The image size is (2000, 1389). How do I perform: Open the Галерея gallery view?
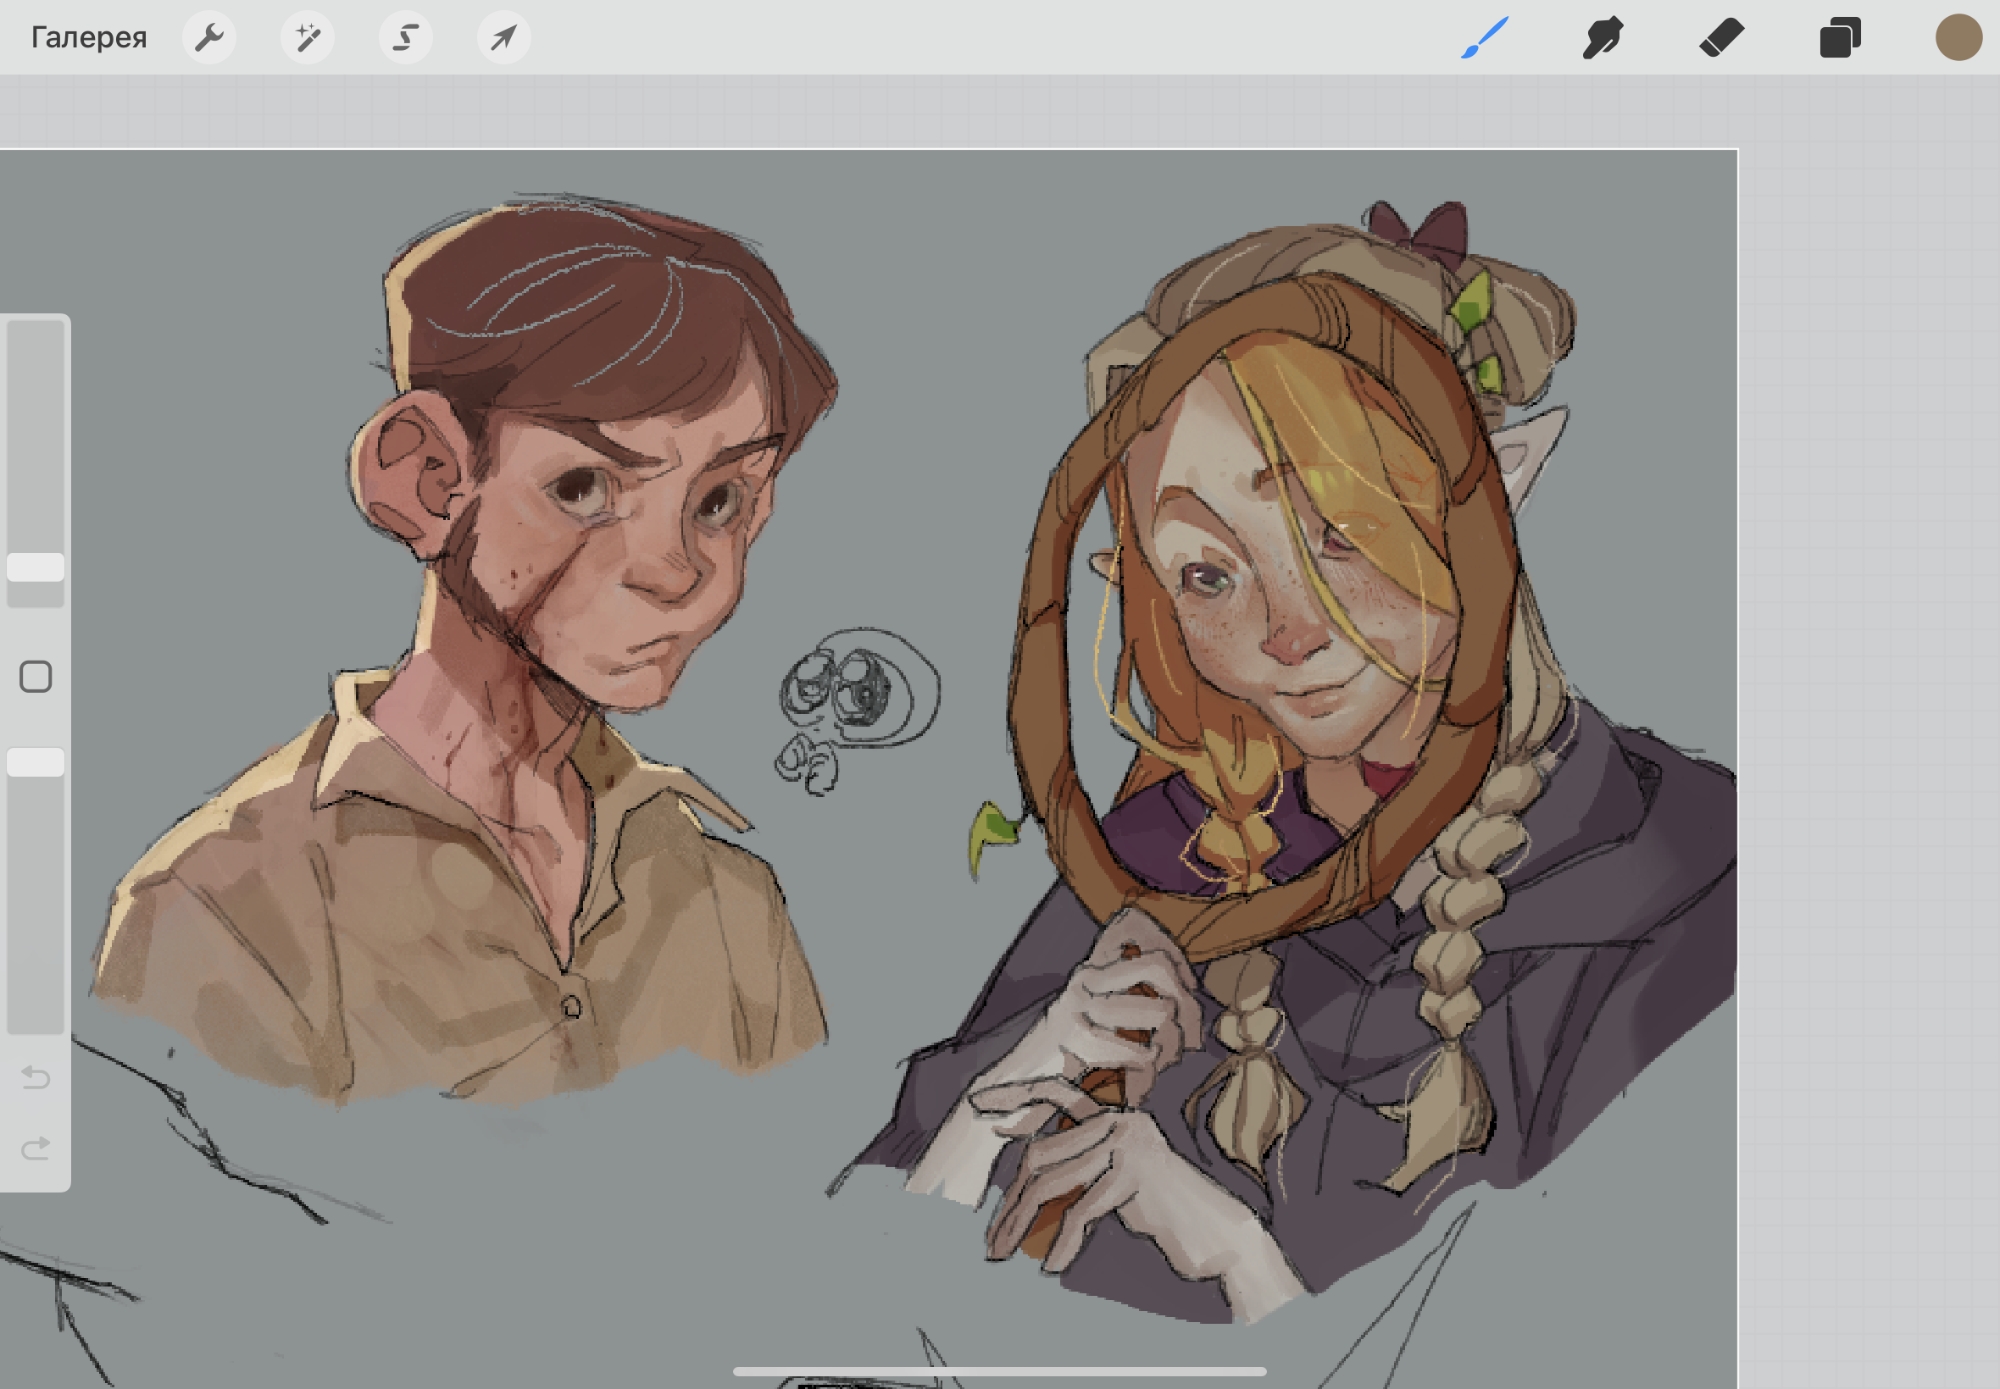click(x=88, y=38)
